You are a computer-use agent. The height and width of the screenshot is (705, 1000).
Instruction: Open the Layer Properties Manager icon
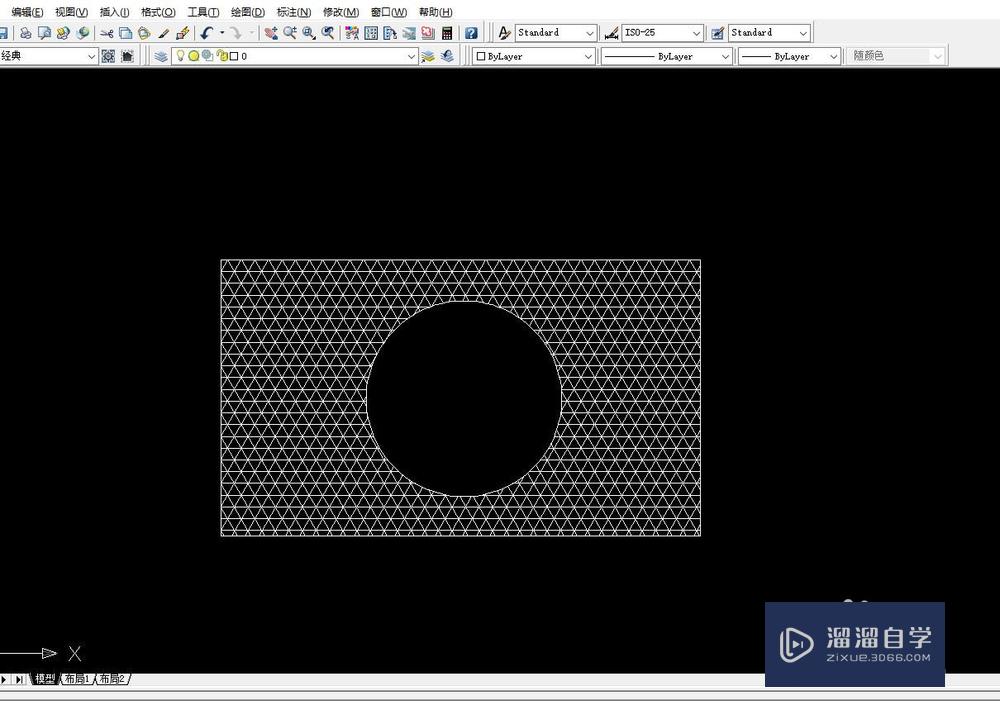pos(161,57)
